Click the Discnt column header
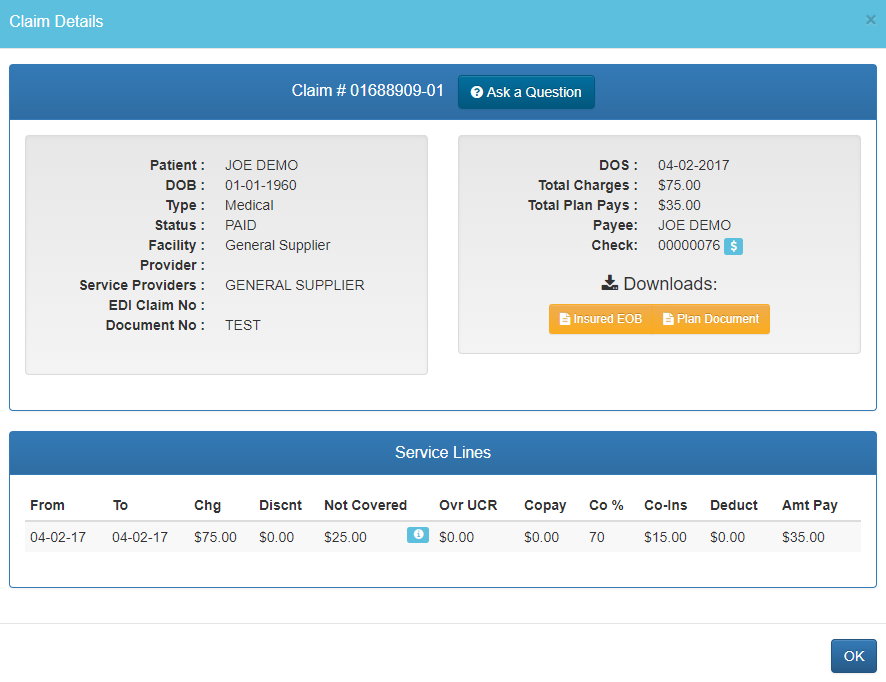The height and width of the screenshot is (682, 886). (x=280, y=505)
